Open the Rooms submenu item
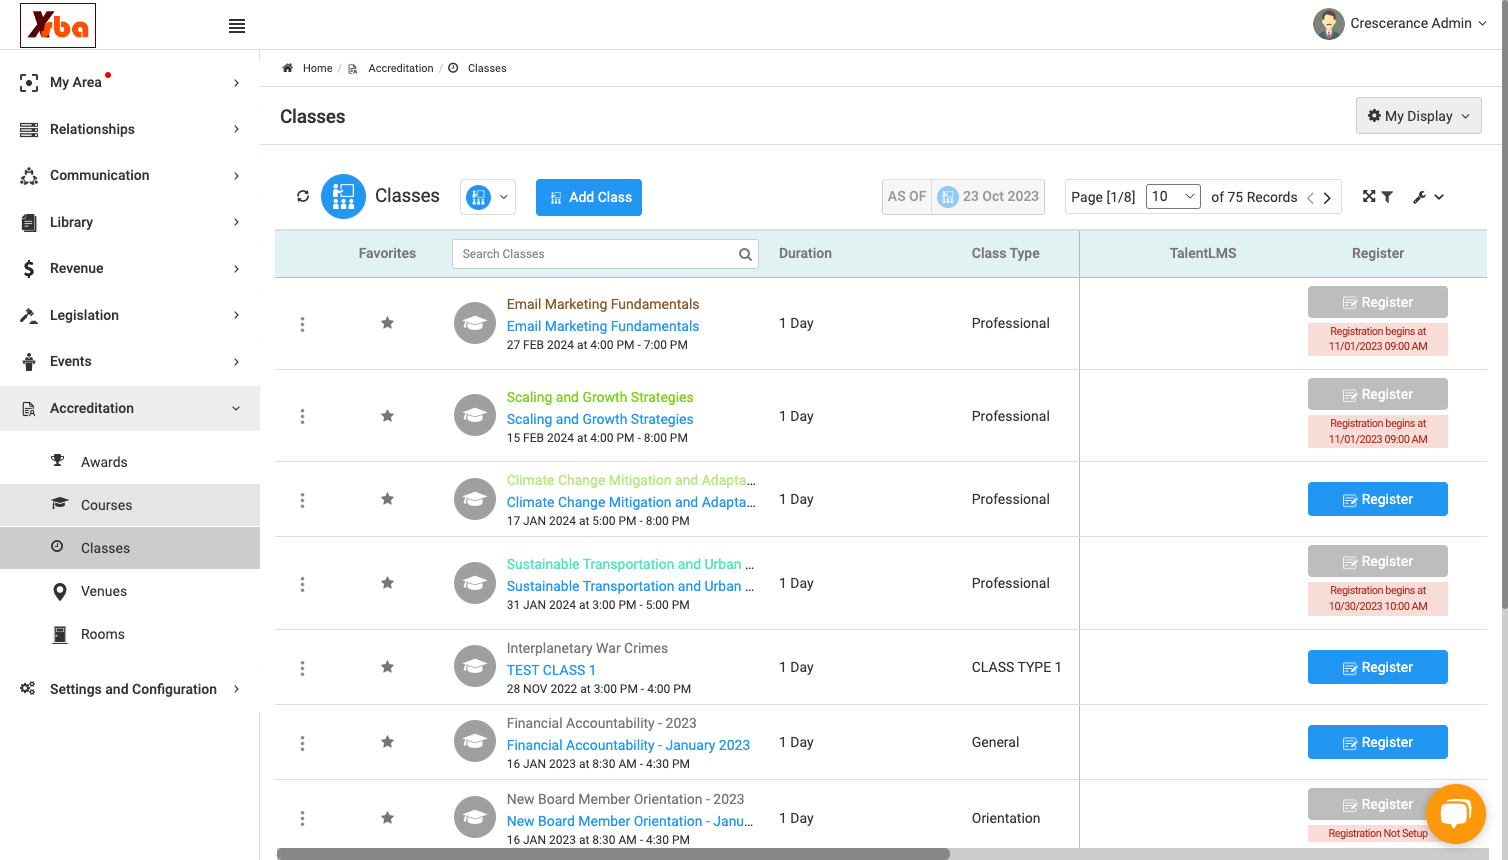Image resolution: width=1508 pixels, height=860 pixels. click(130, 634)
